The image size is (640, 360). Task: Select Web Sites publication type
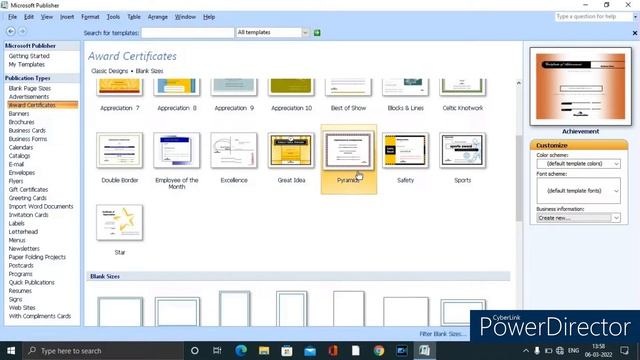tap(22, 308)
